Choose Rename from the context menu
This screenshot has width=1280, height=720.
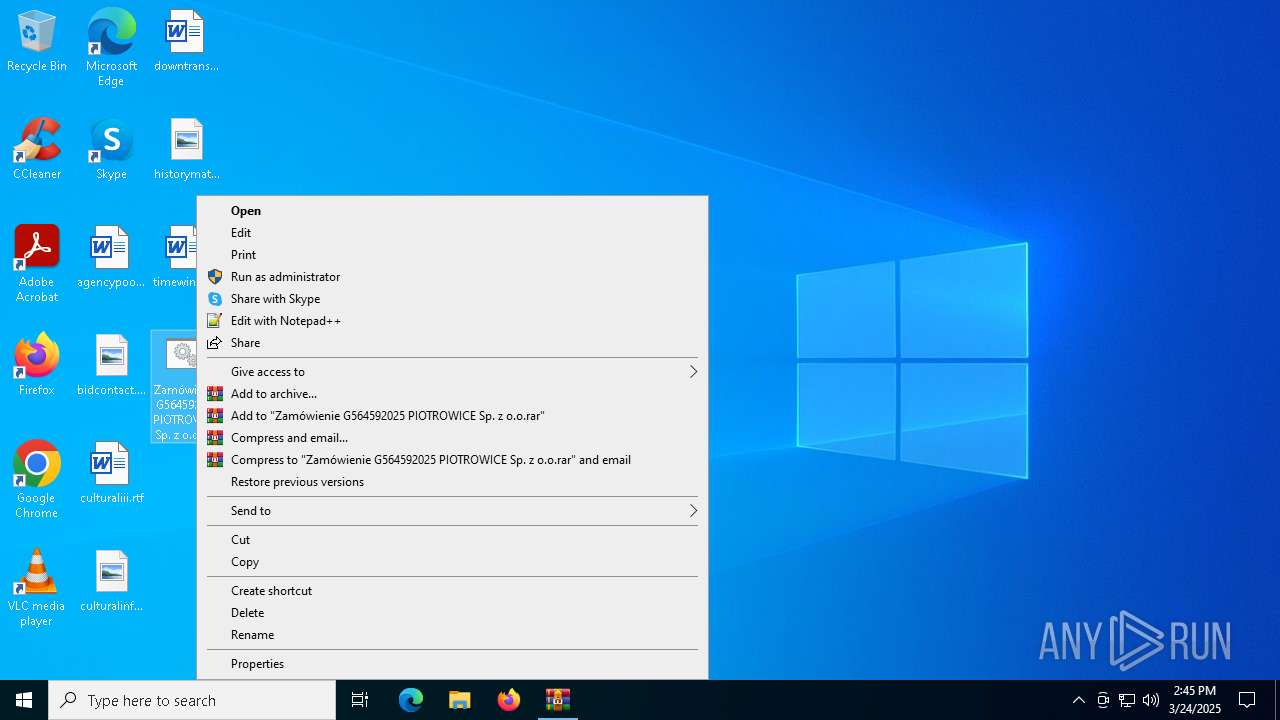(452, 635)
